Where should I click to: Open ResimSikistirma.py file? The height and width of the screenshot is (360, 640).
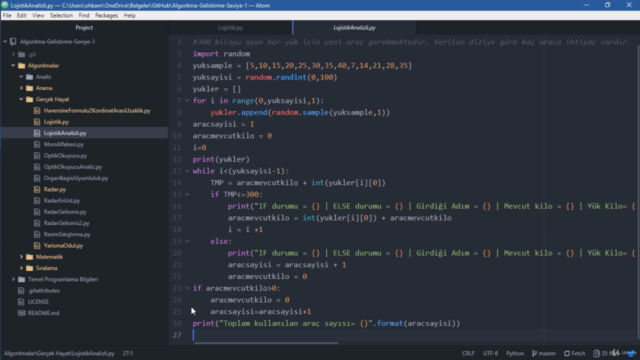pyautogui.click(x=67, y=234)
